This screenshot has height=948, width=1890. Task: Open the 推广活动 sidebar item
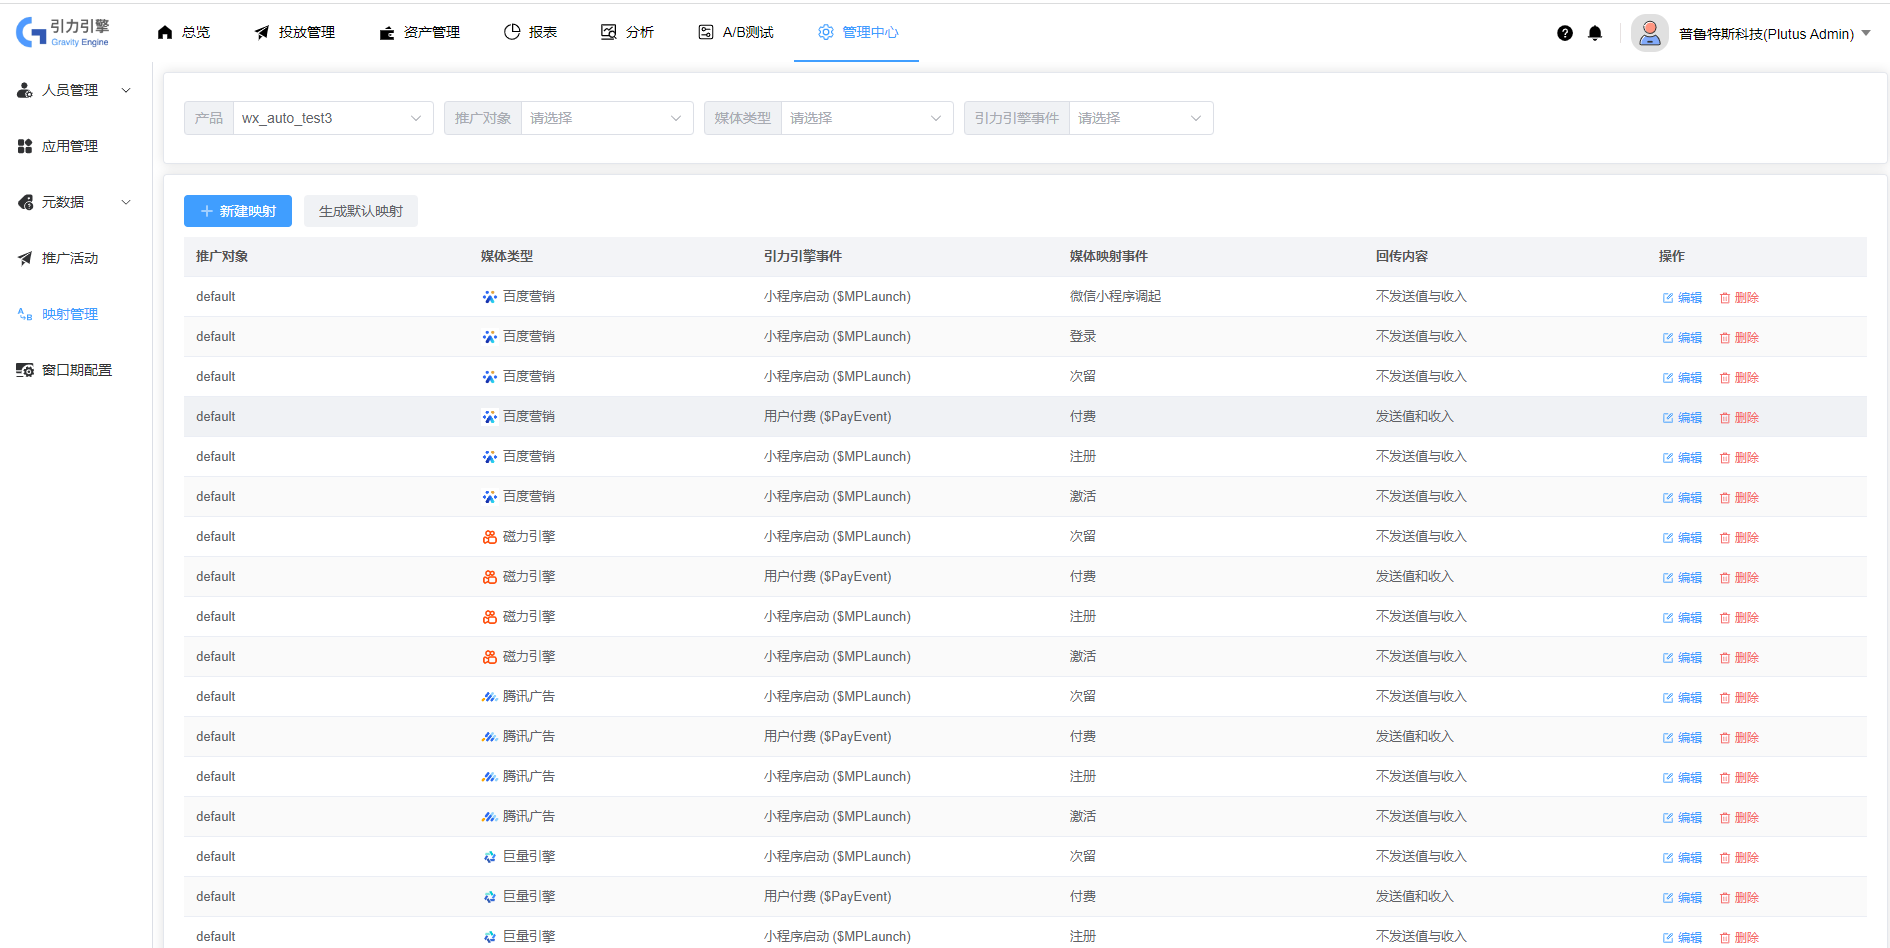[69, 258]
